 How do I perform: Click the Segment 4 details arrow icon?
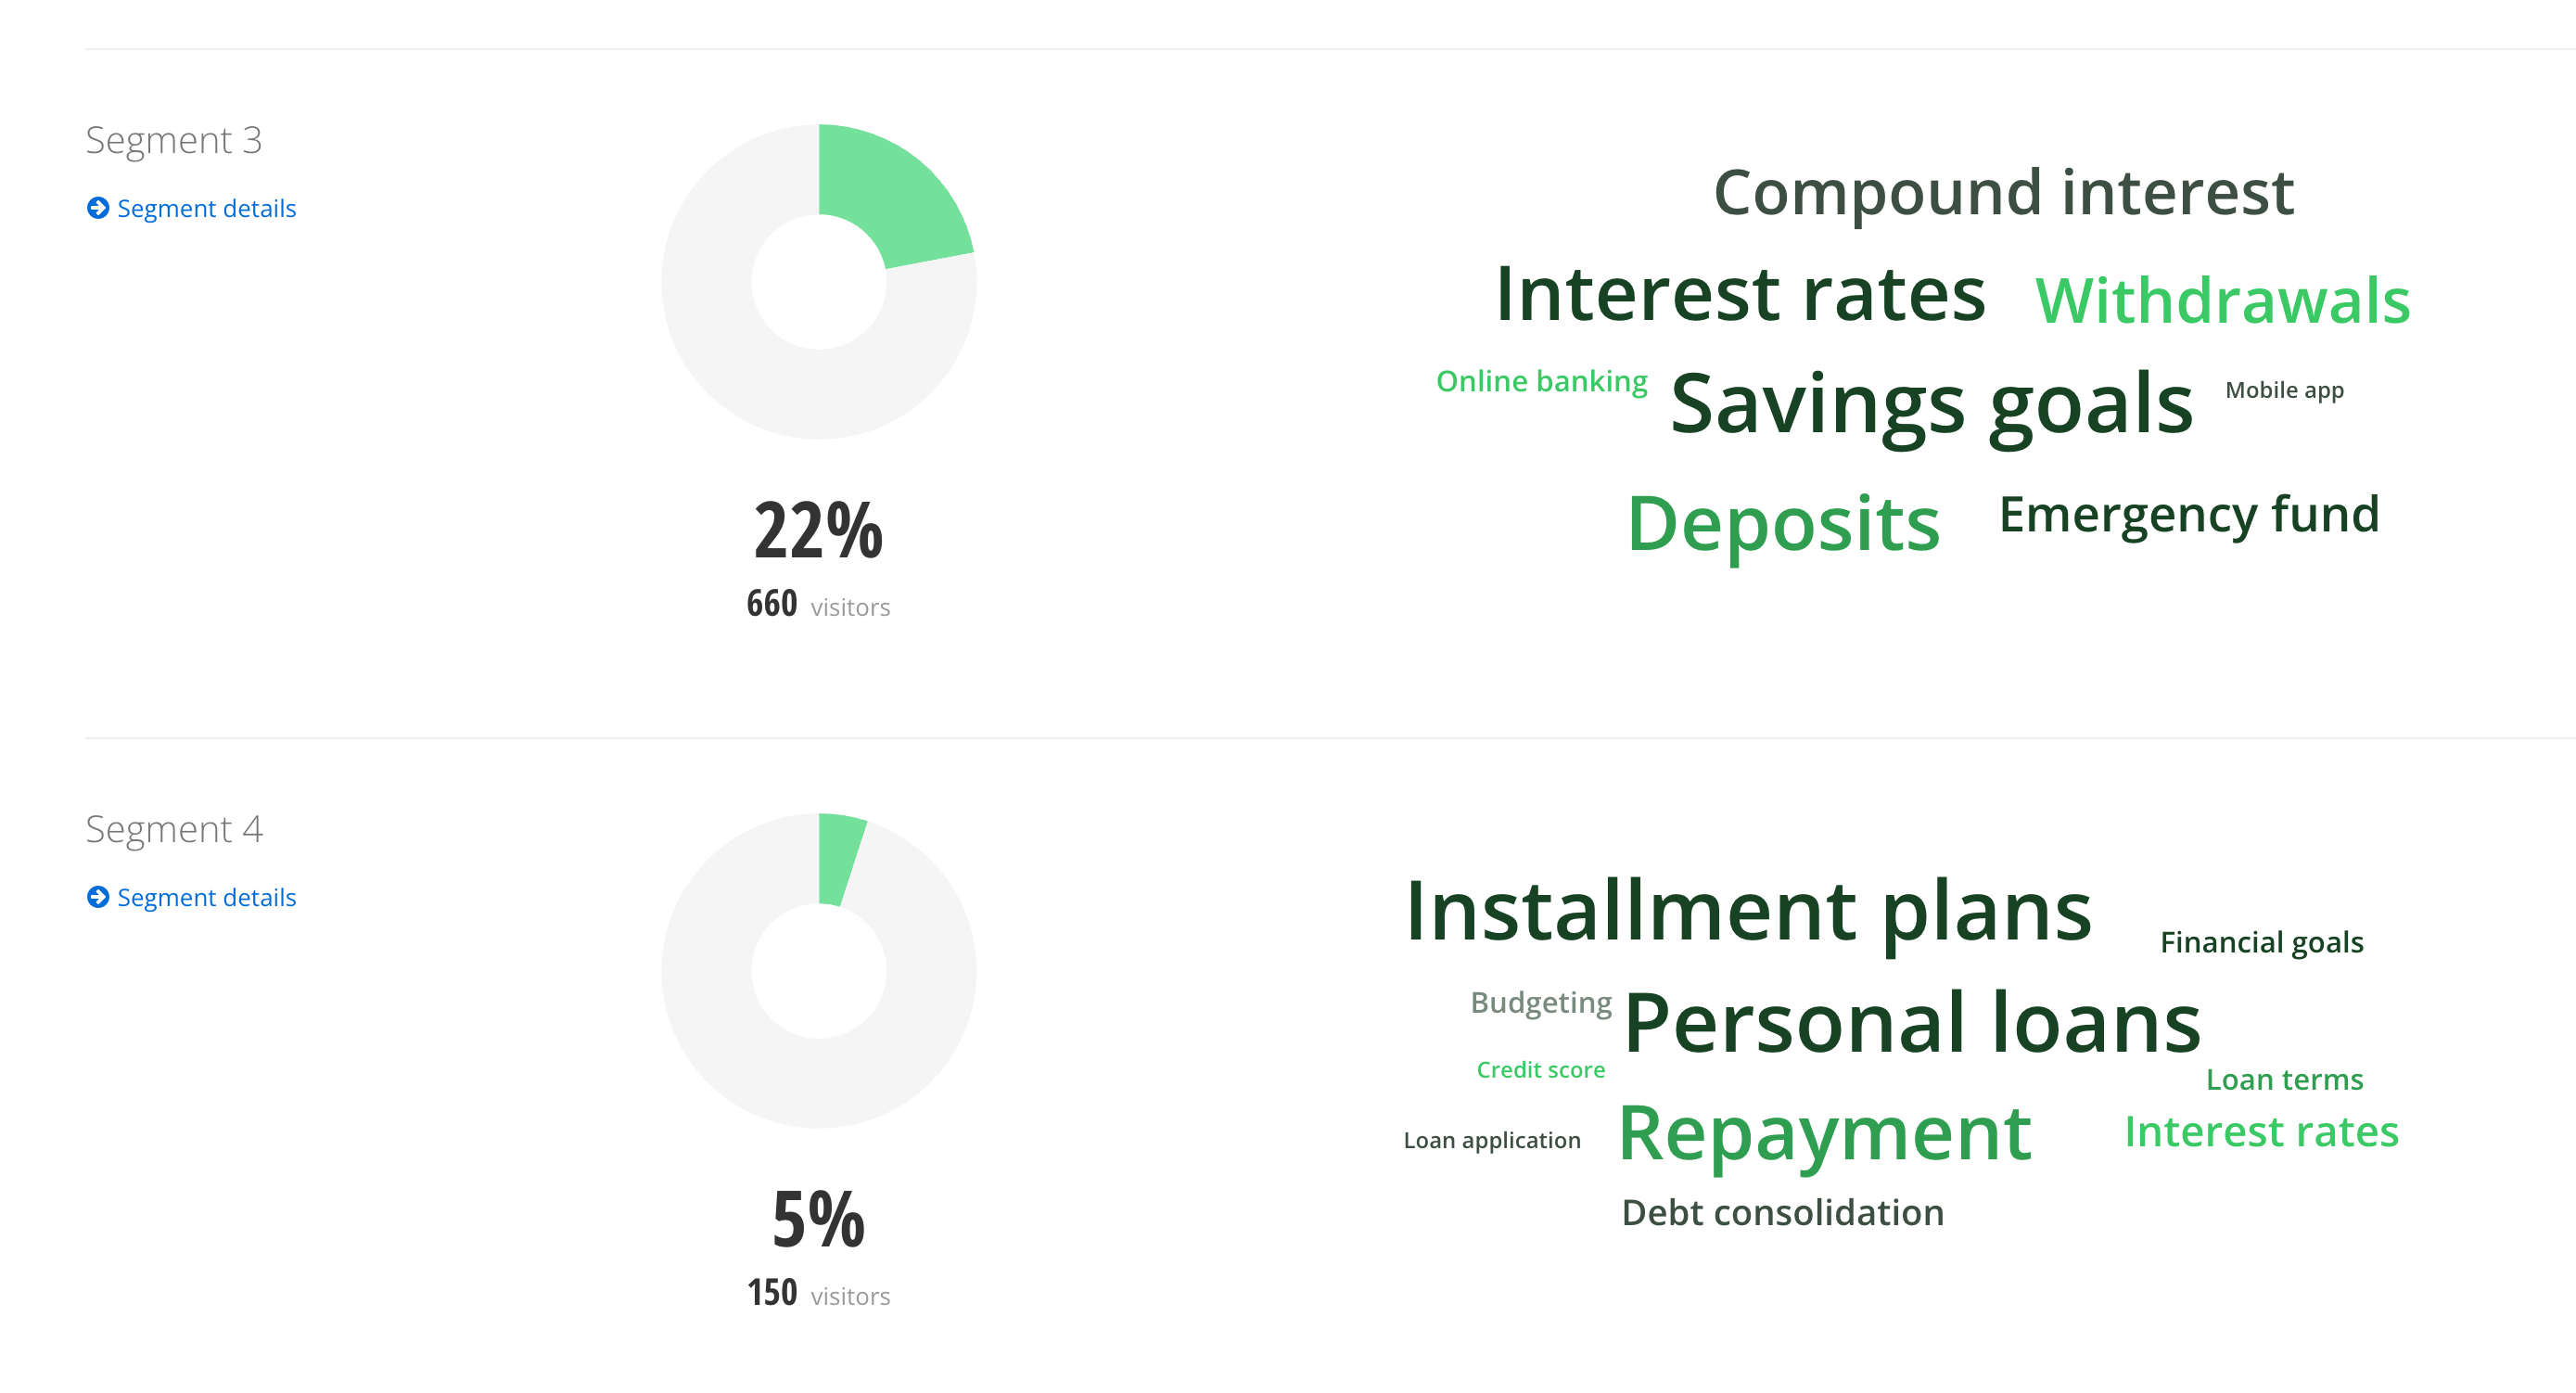[98, 897]
